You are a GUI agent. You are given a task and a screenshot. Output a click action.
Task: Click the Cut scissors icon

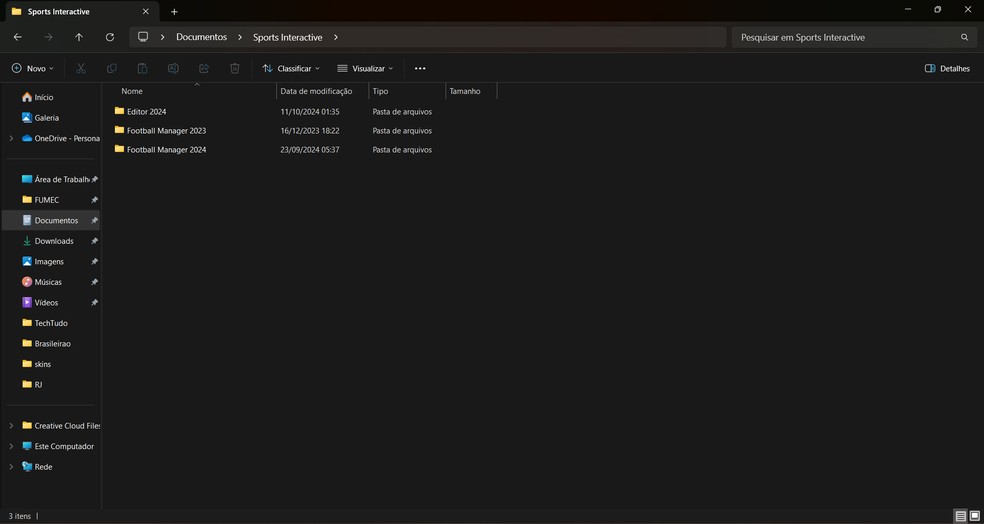click(81, 68)
